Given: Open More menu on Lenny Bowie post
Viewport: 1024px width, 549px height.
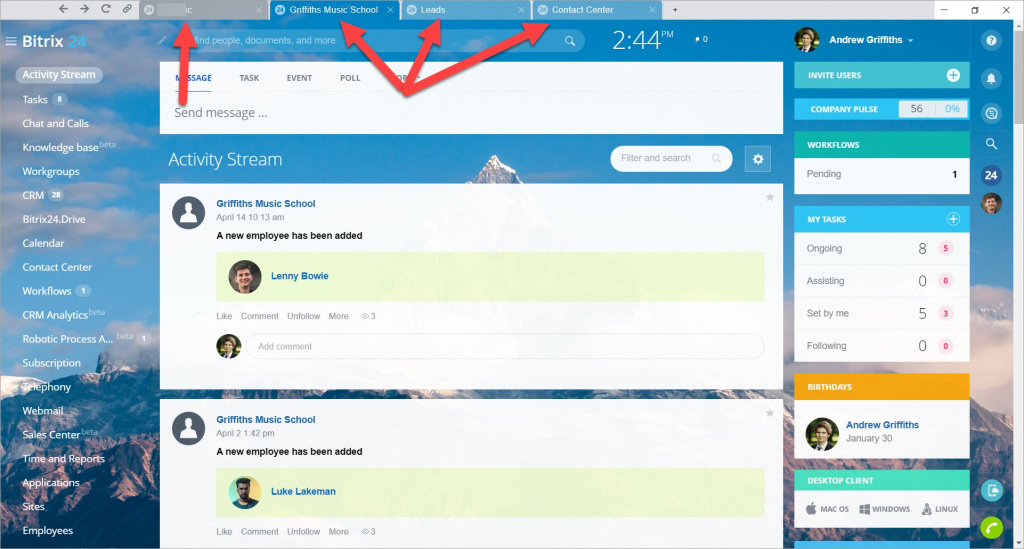Looking at the screenshot, I should click(x=338, y=316).
